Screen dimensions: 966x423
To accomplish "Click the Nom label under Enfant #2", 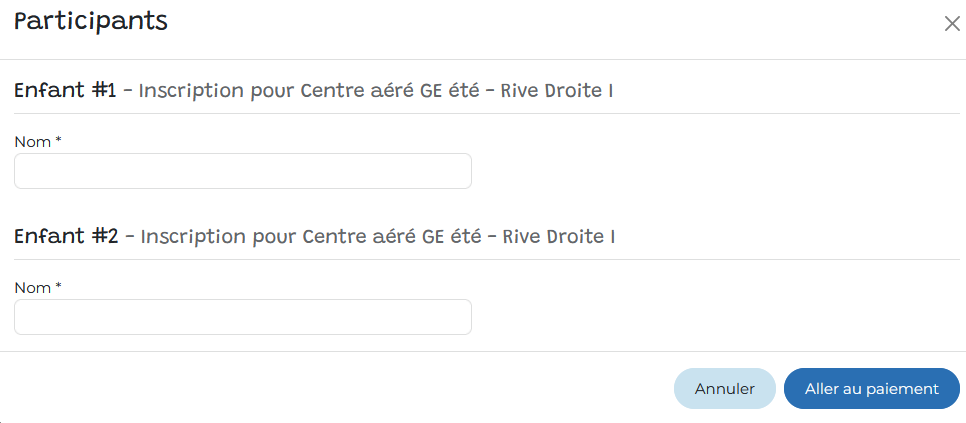I will [x=33, y=288].
